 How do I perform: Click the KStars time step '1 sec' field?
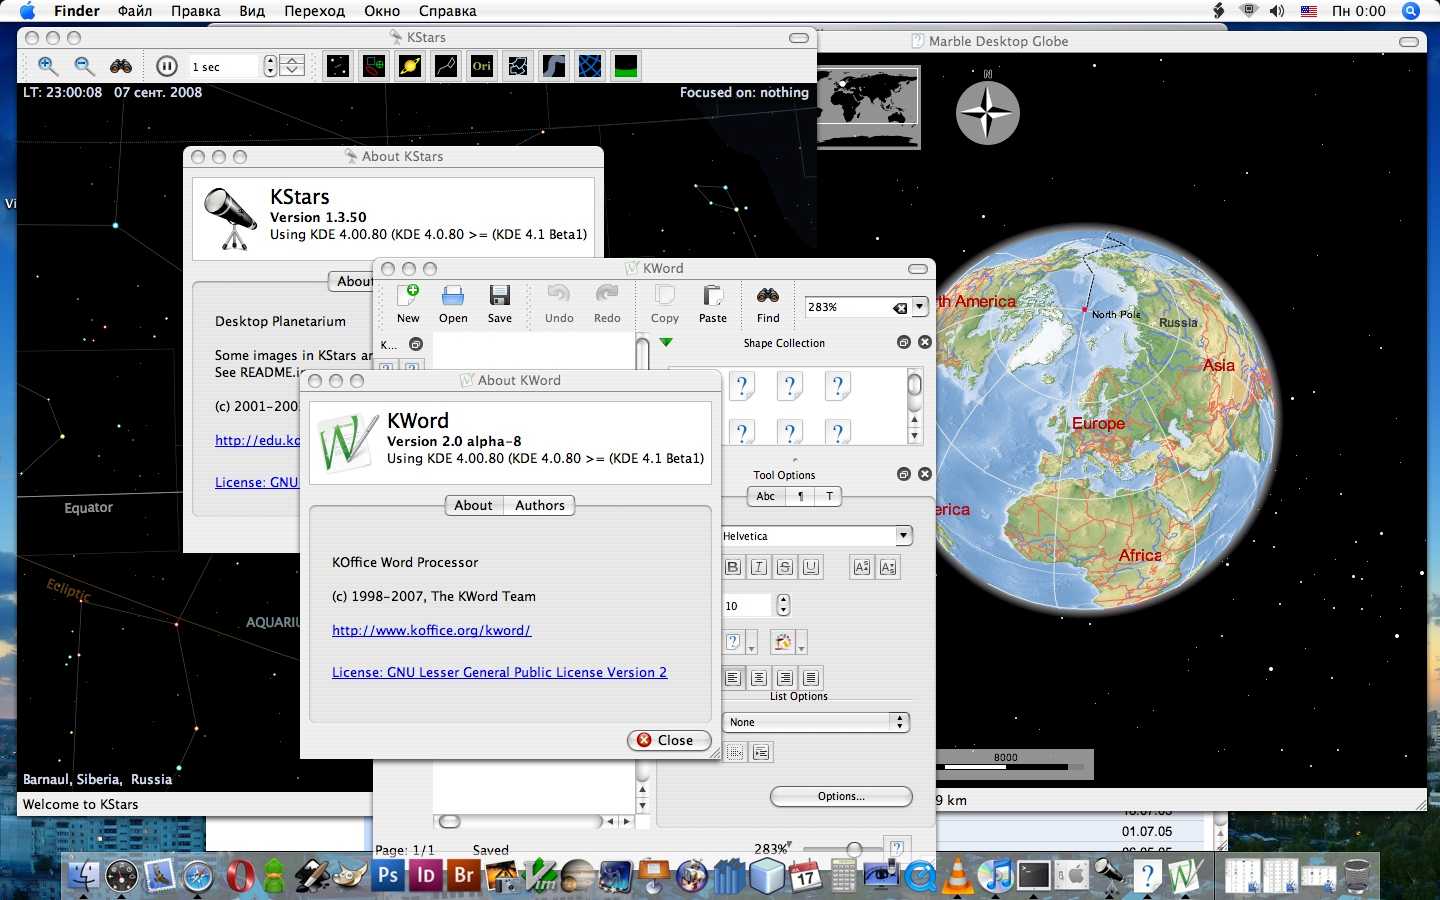223,67
